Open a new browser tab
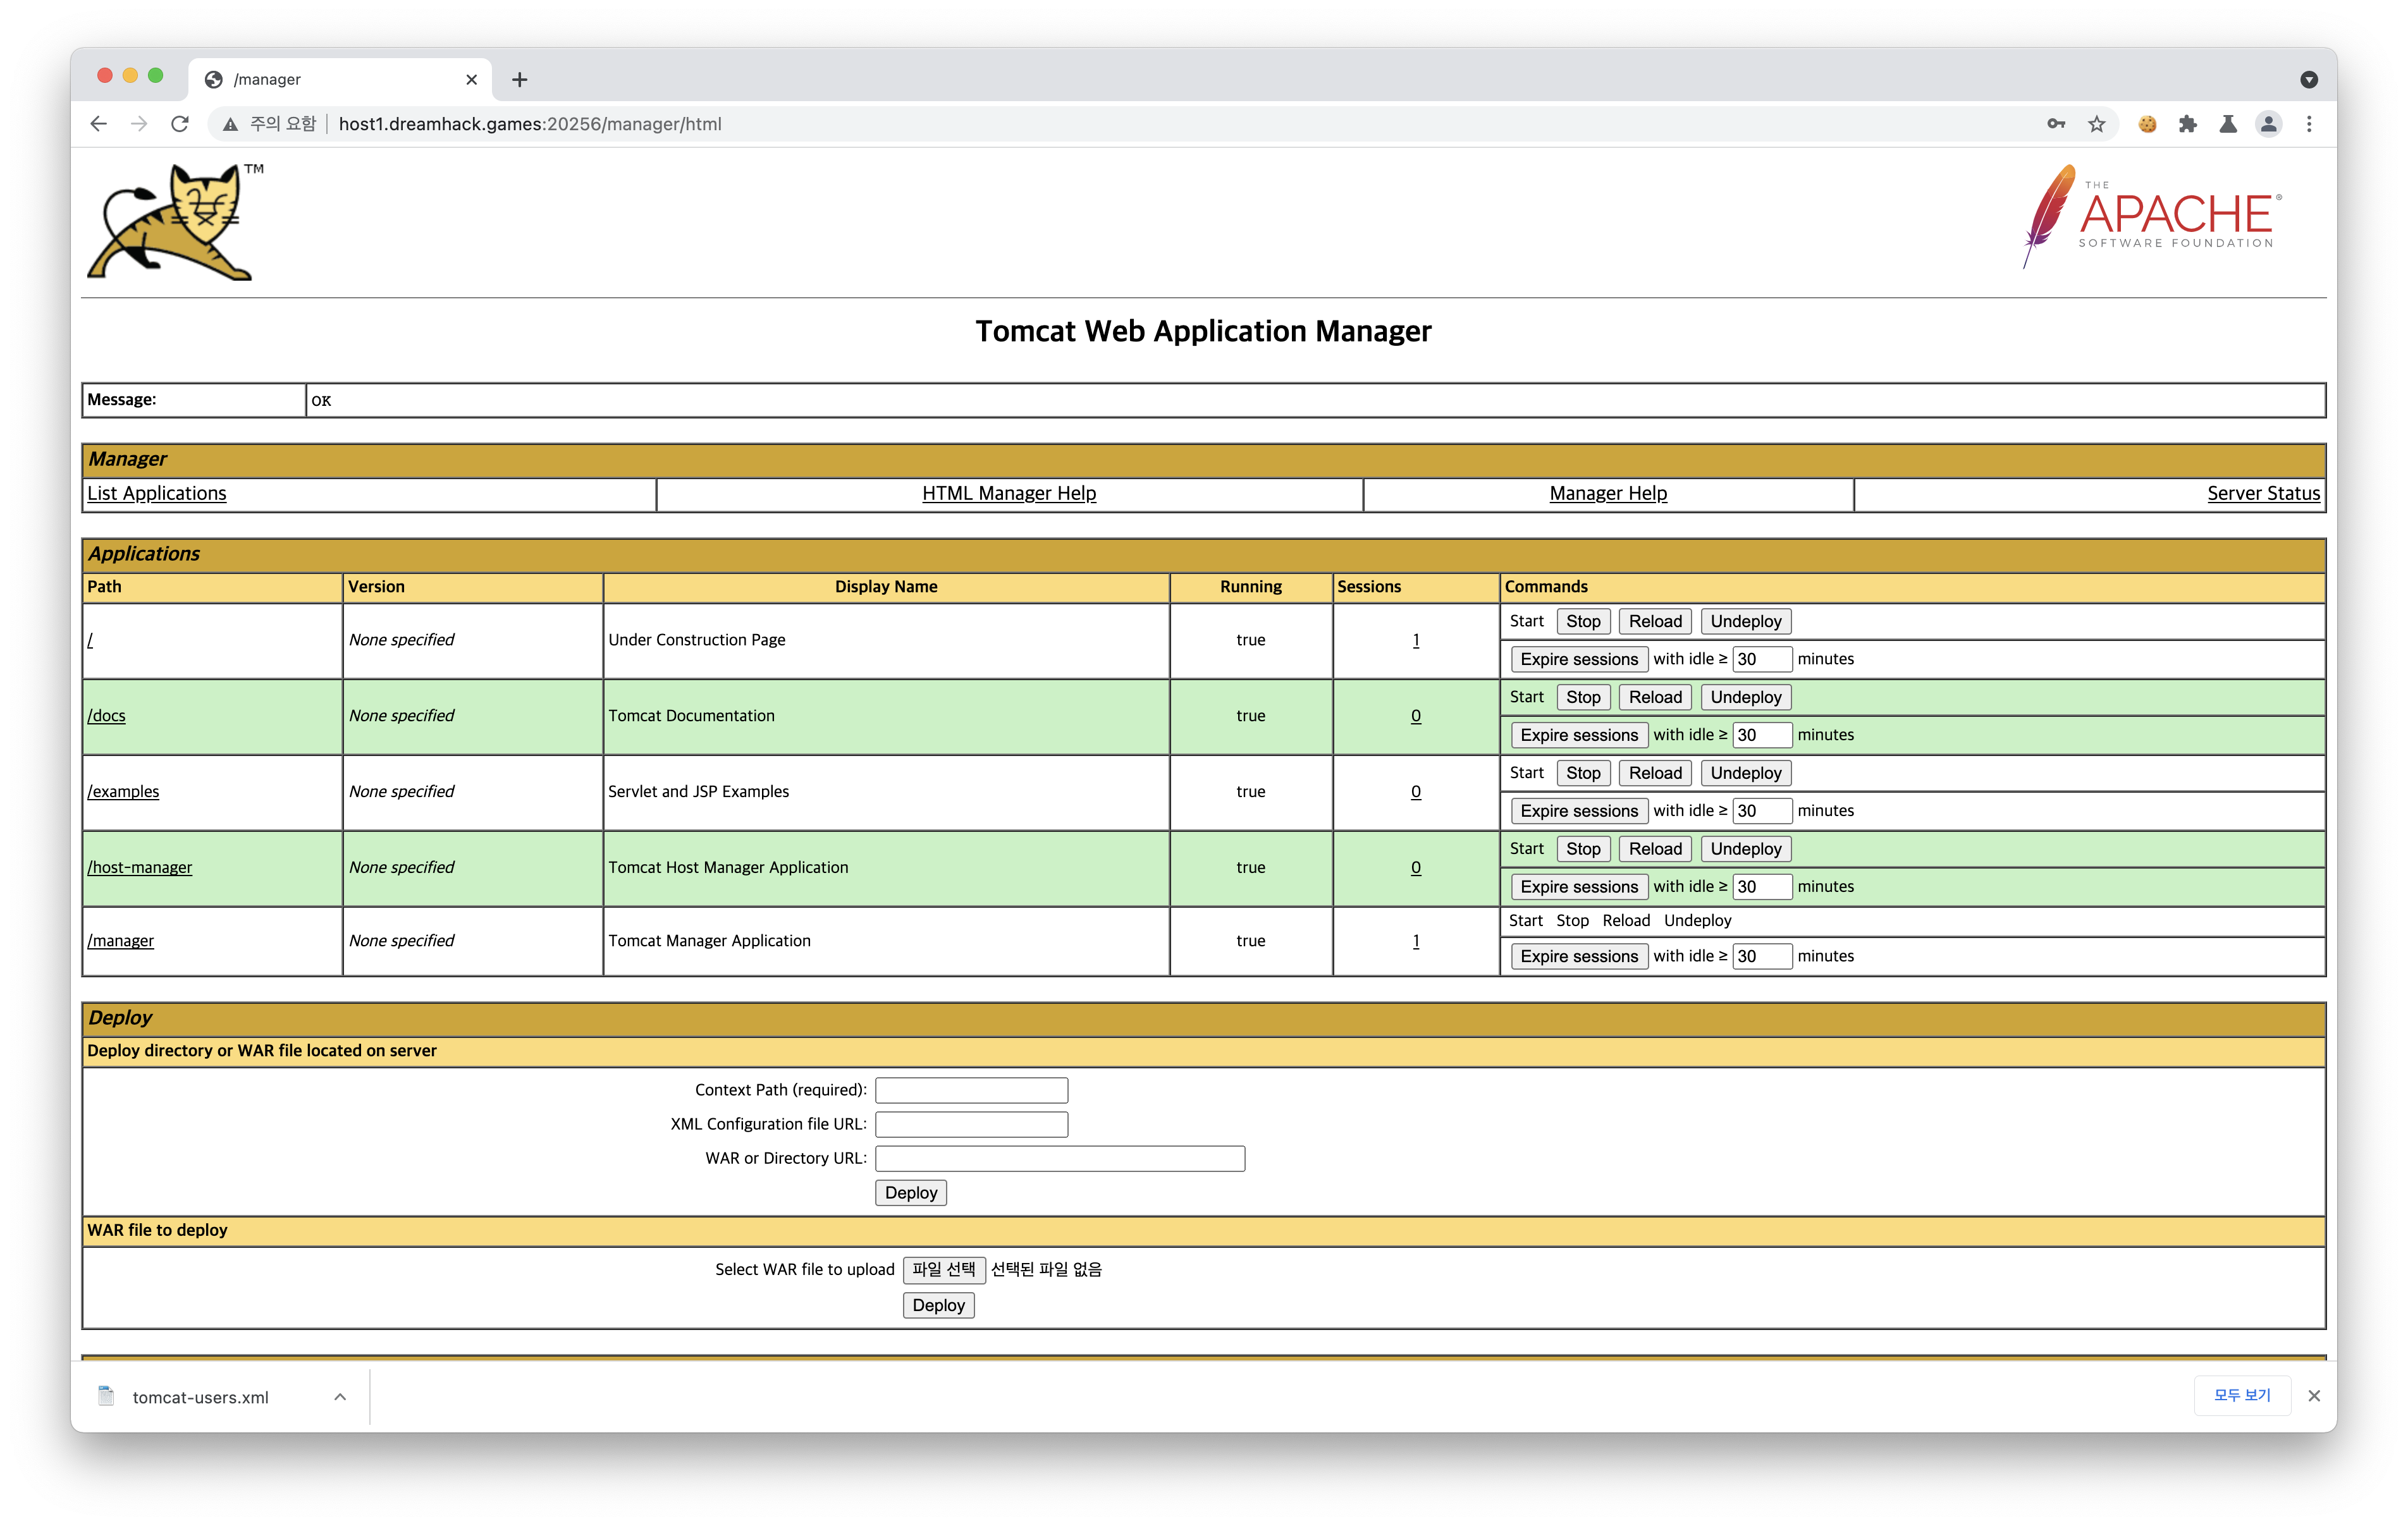 point(519,80)
